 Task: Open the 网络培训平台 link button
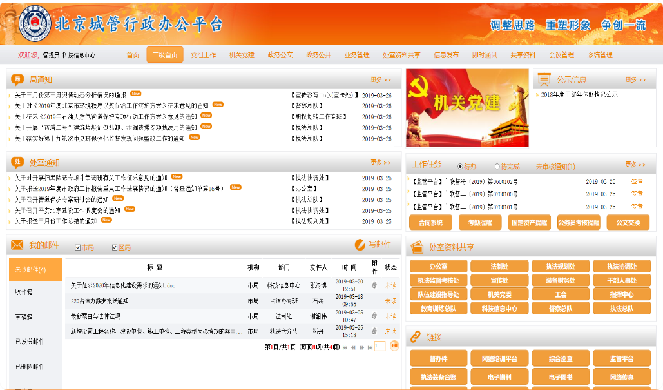(x=499, y=359)
